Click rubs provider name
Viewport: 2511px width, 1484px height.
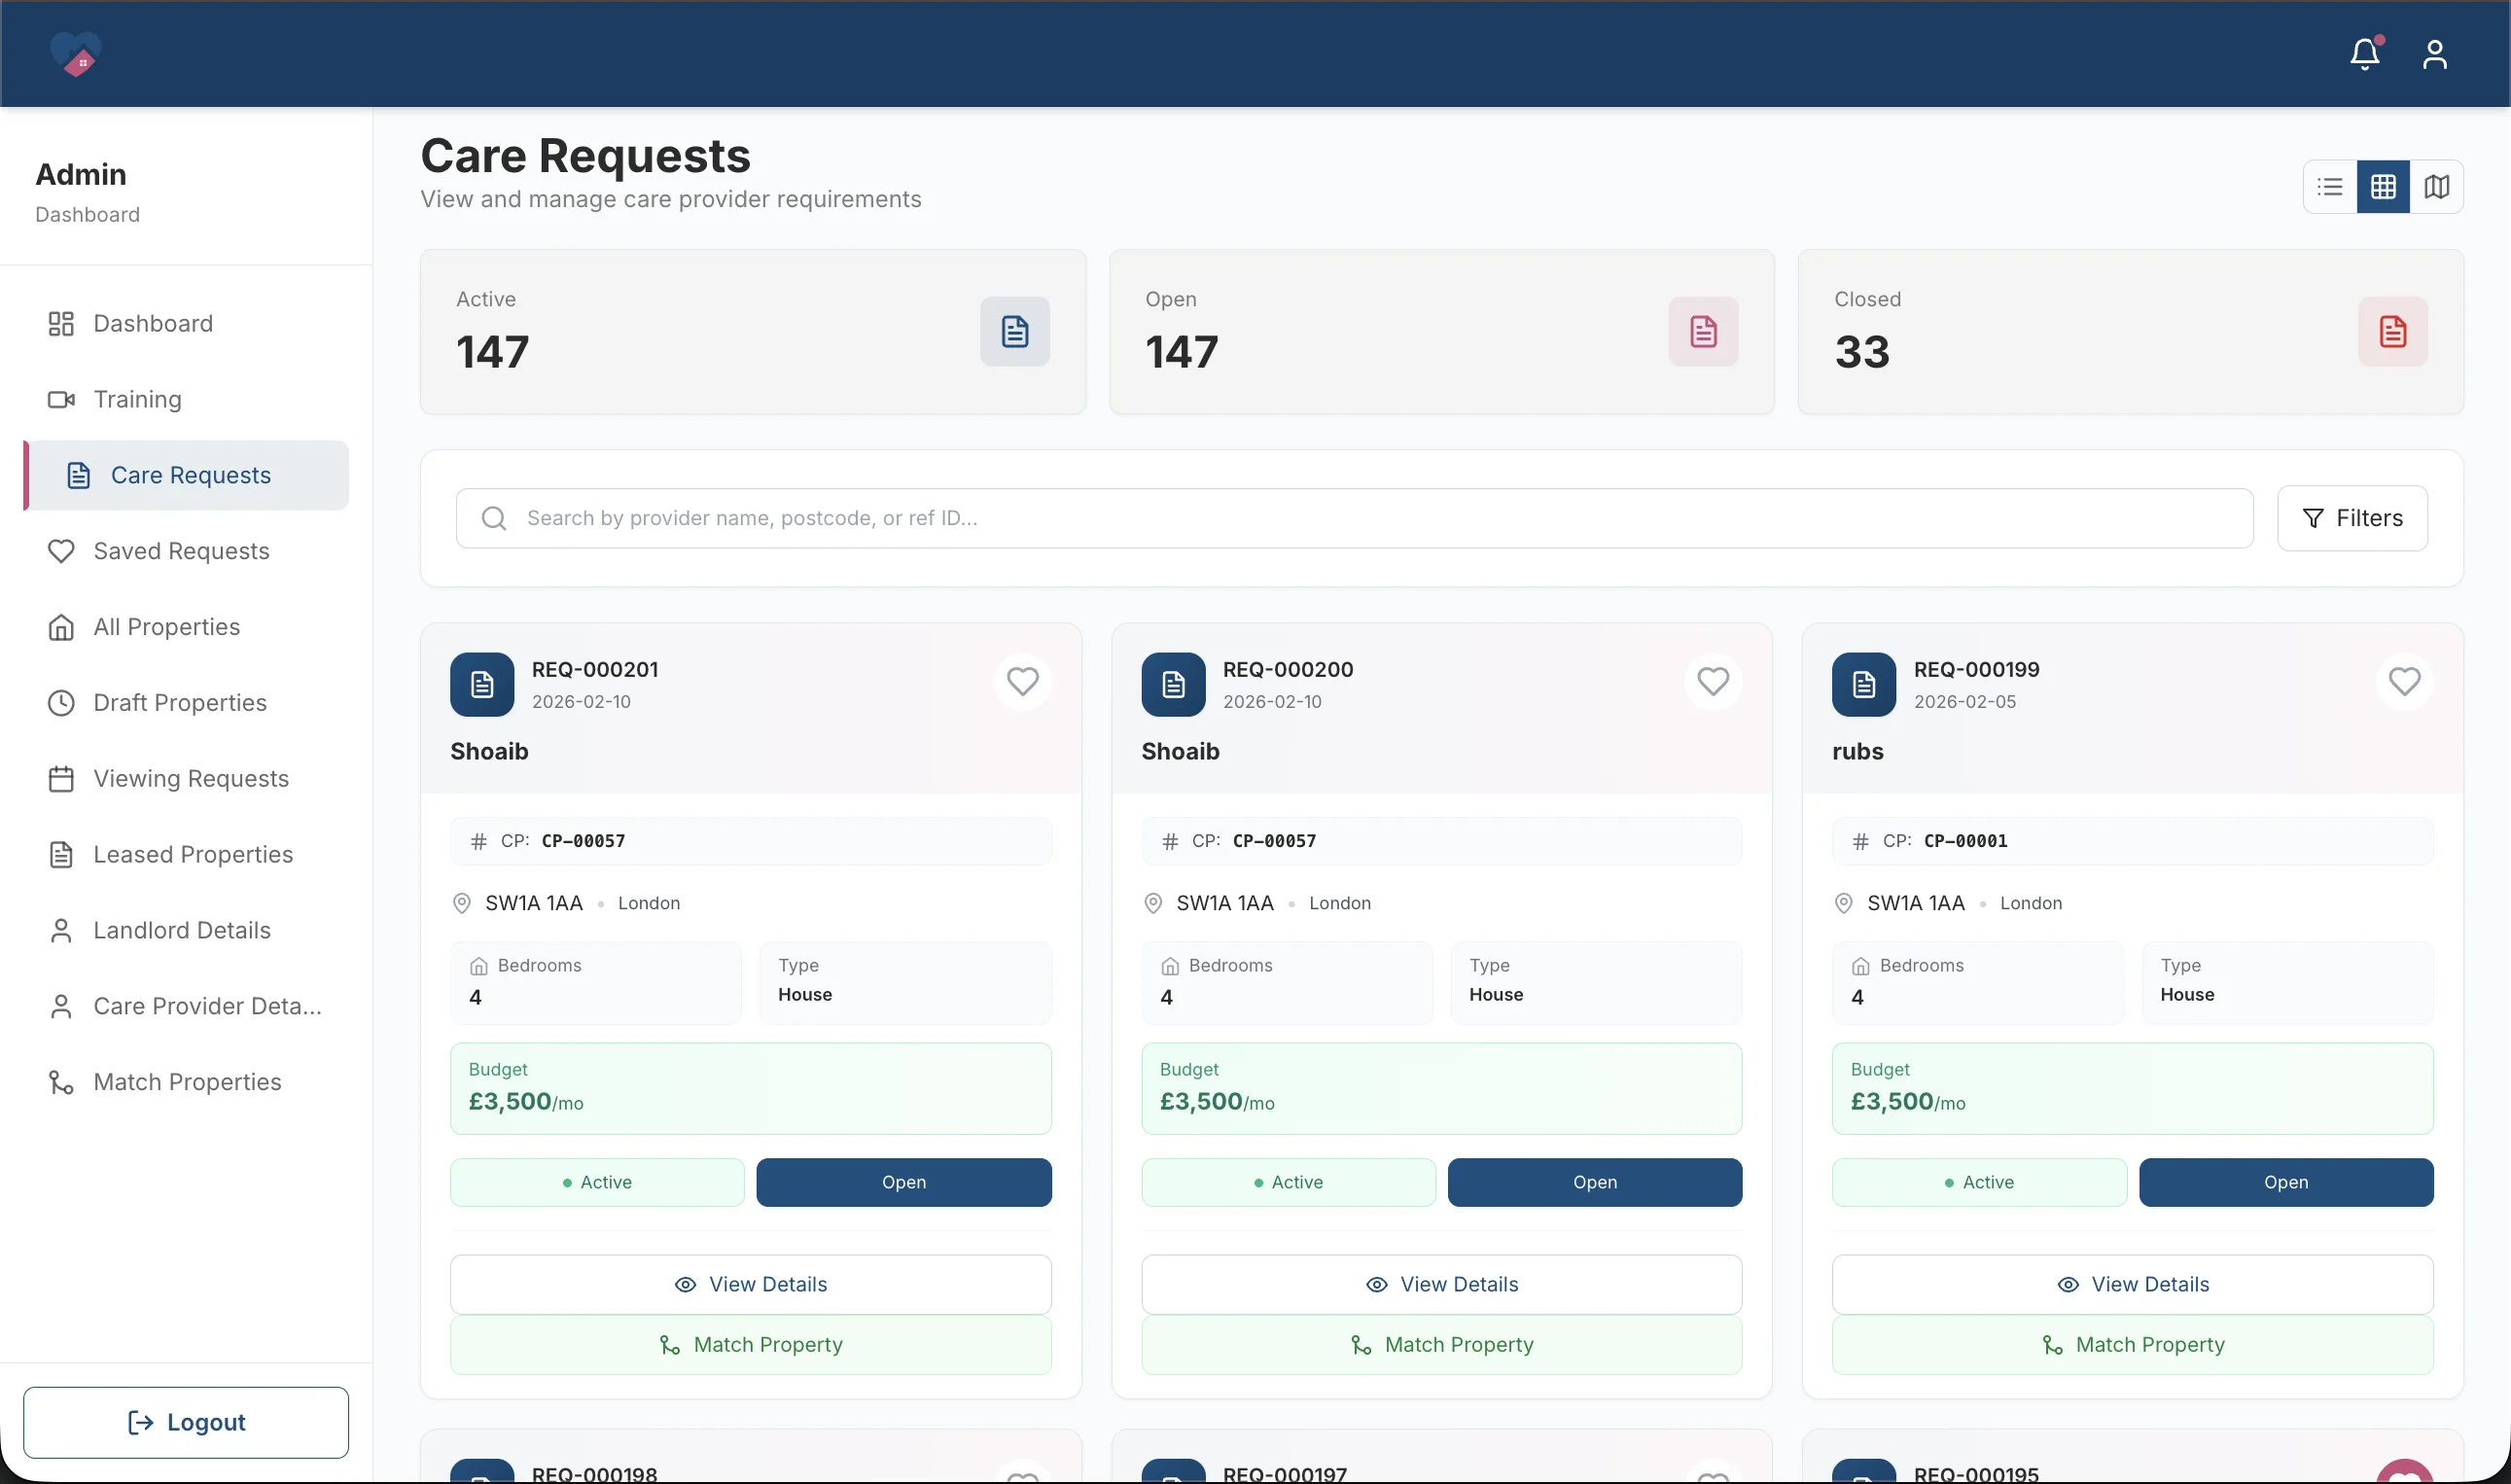click(1857, 751)
